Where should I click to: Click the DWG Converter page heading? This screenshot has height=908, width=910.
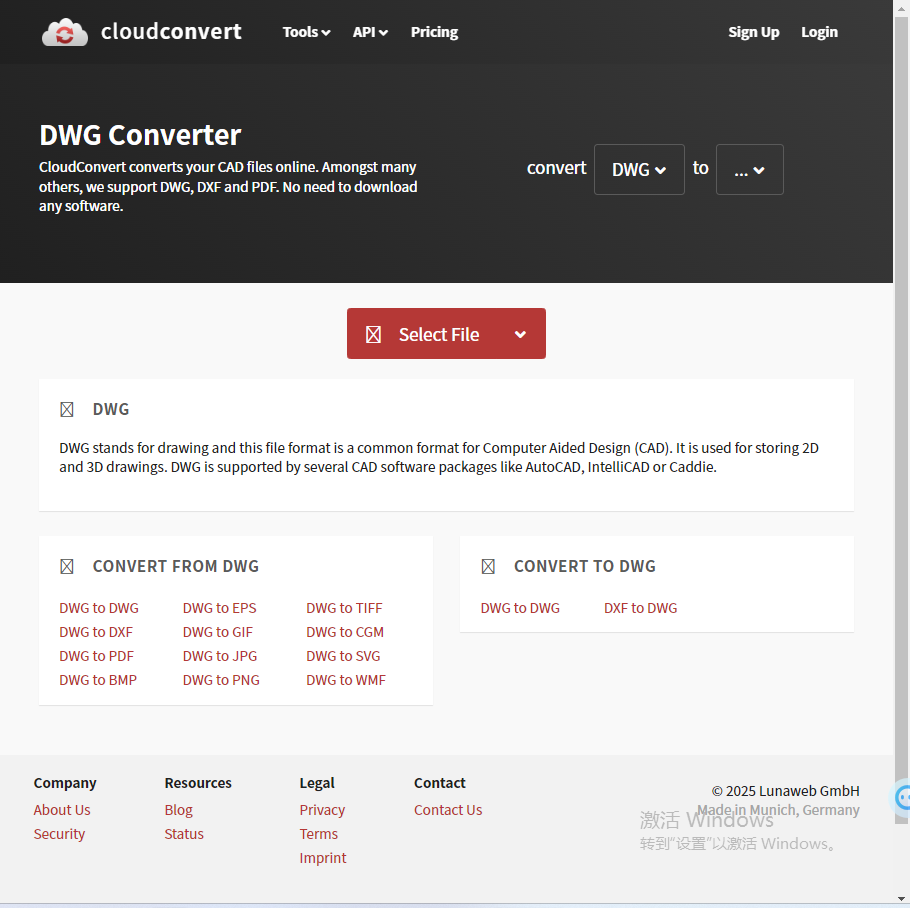140,135
